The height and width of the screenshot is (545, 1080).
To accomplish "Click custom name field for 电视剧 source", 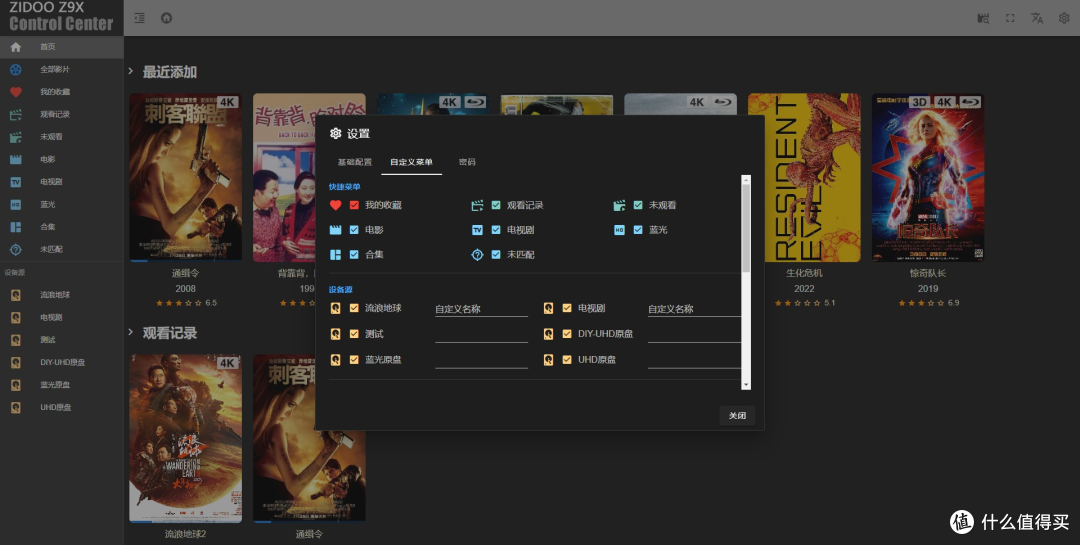I will coord(694,309).
